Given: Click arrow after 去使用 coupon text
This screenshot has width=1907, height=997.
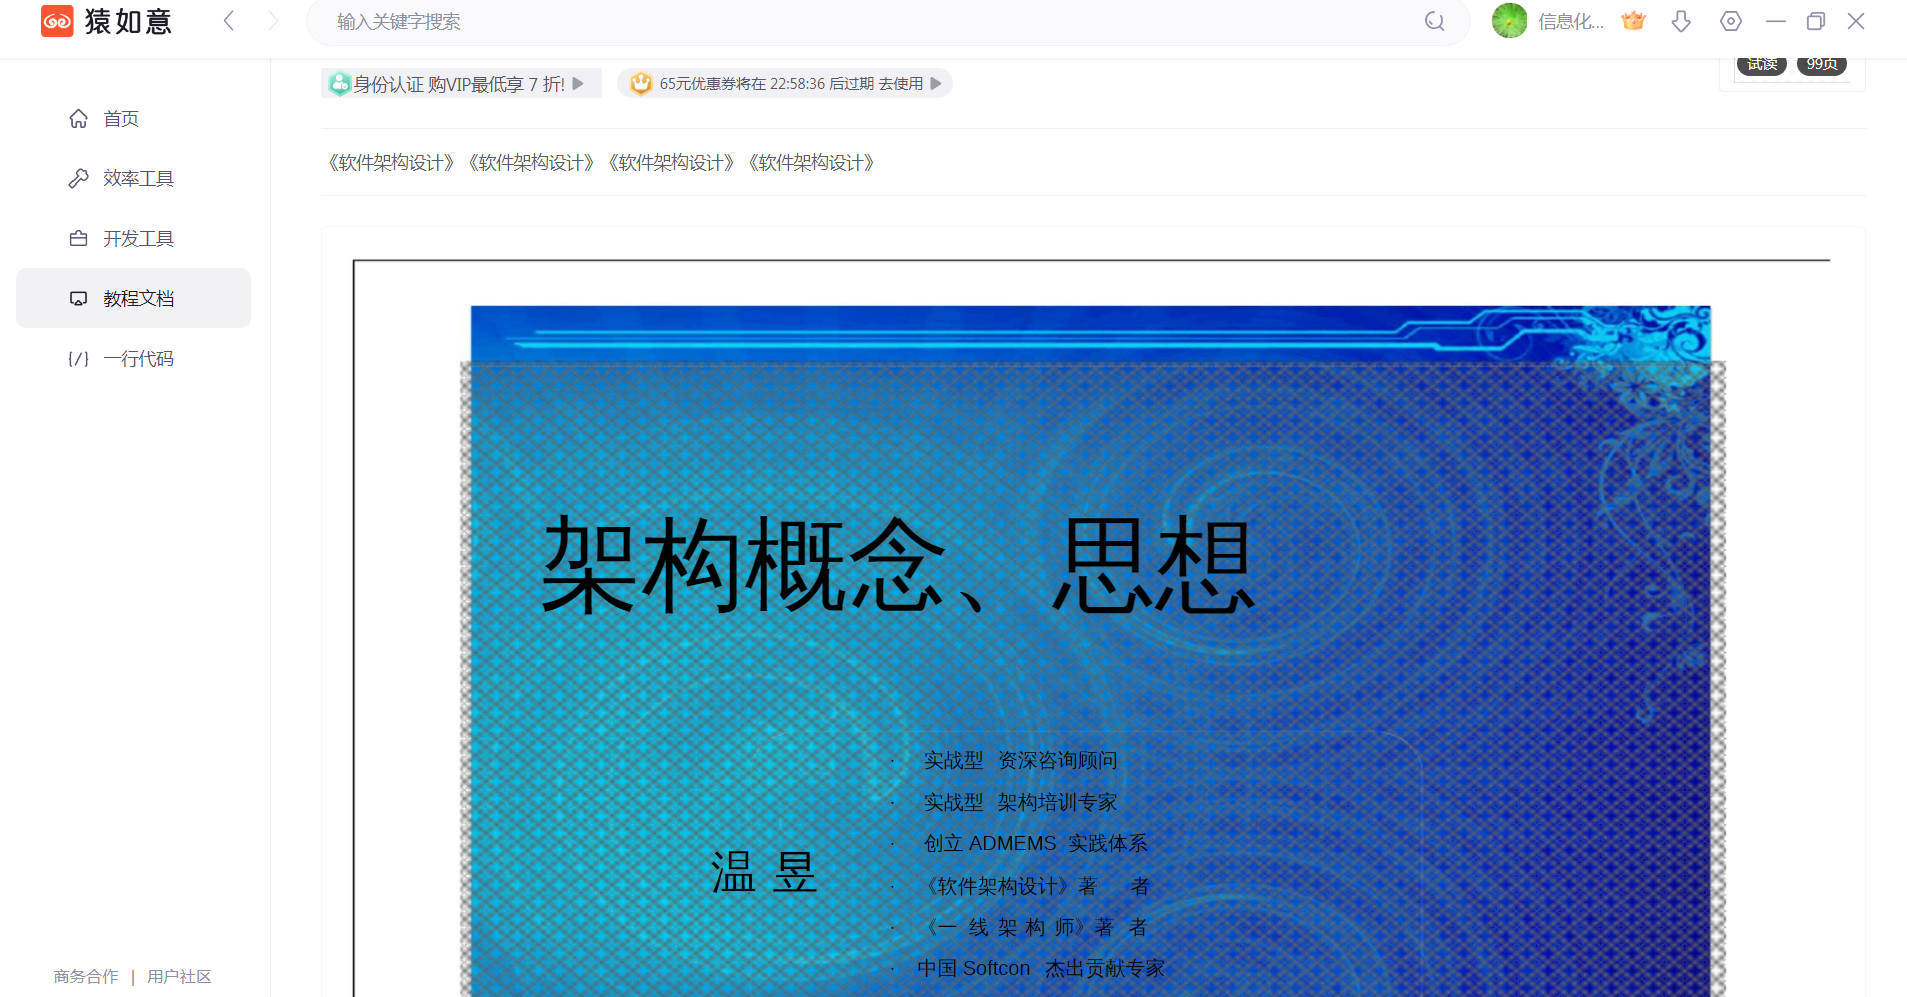Looking at the screenshot, I should pos(936,84).
